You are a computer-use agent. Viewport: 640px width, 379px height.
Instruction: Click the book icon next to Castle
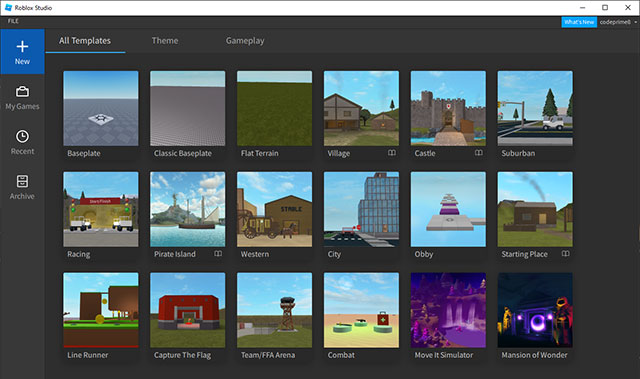pos(479,153)
